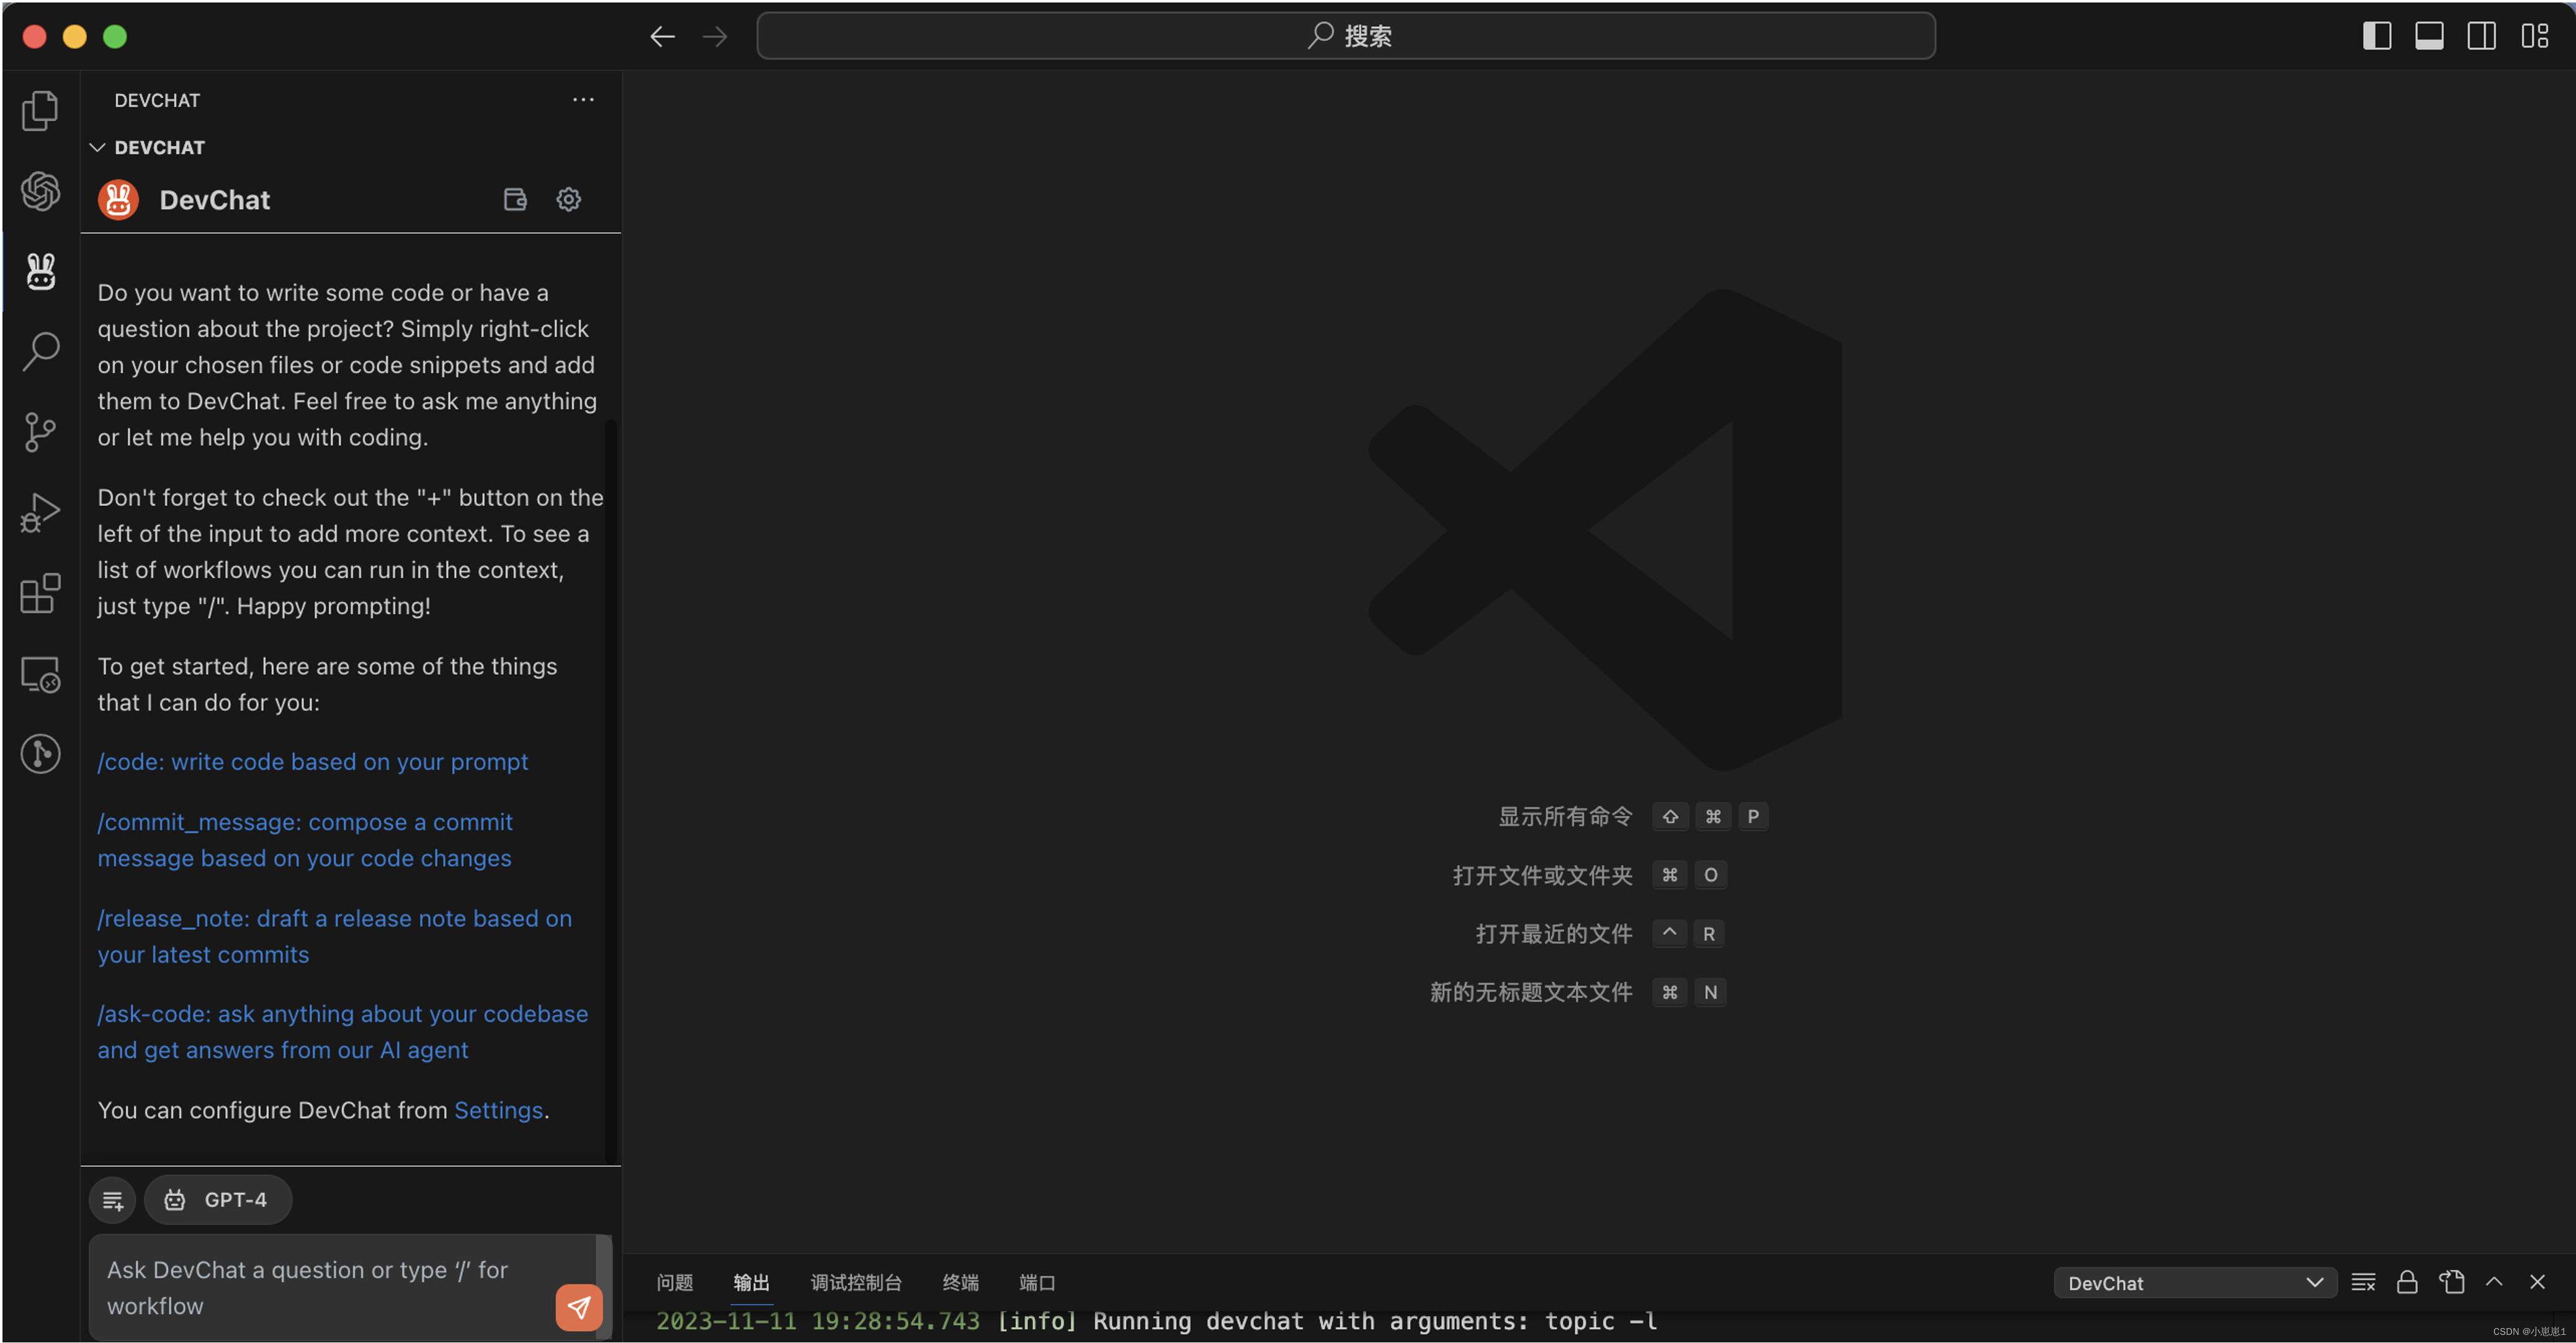This screenshot has width=2576, height=1343.
Task: Select the DevChat rabbit icon in activity bar
Action: pyautogui.click(x=40, y=271)
